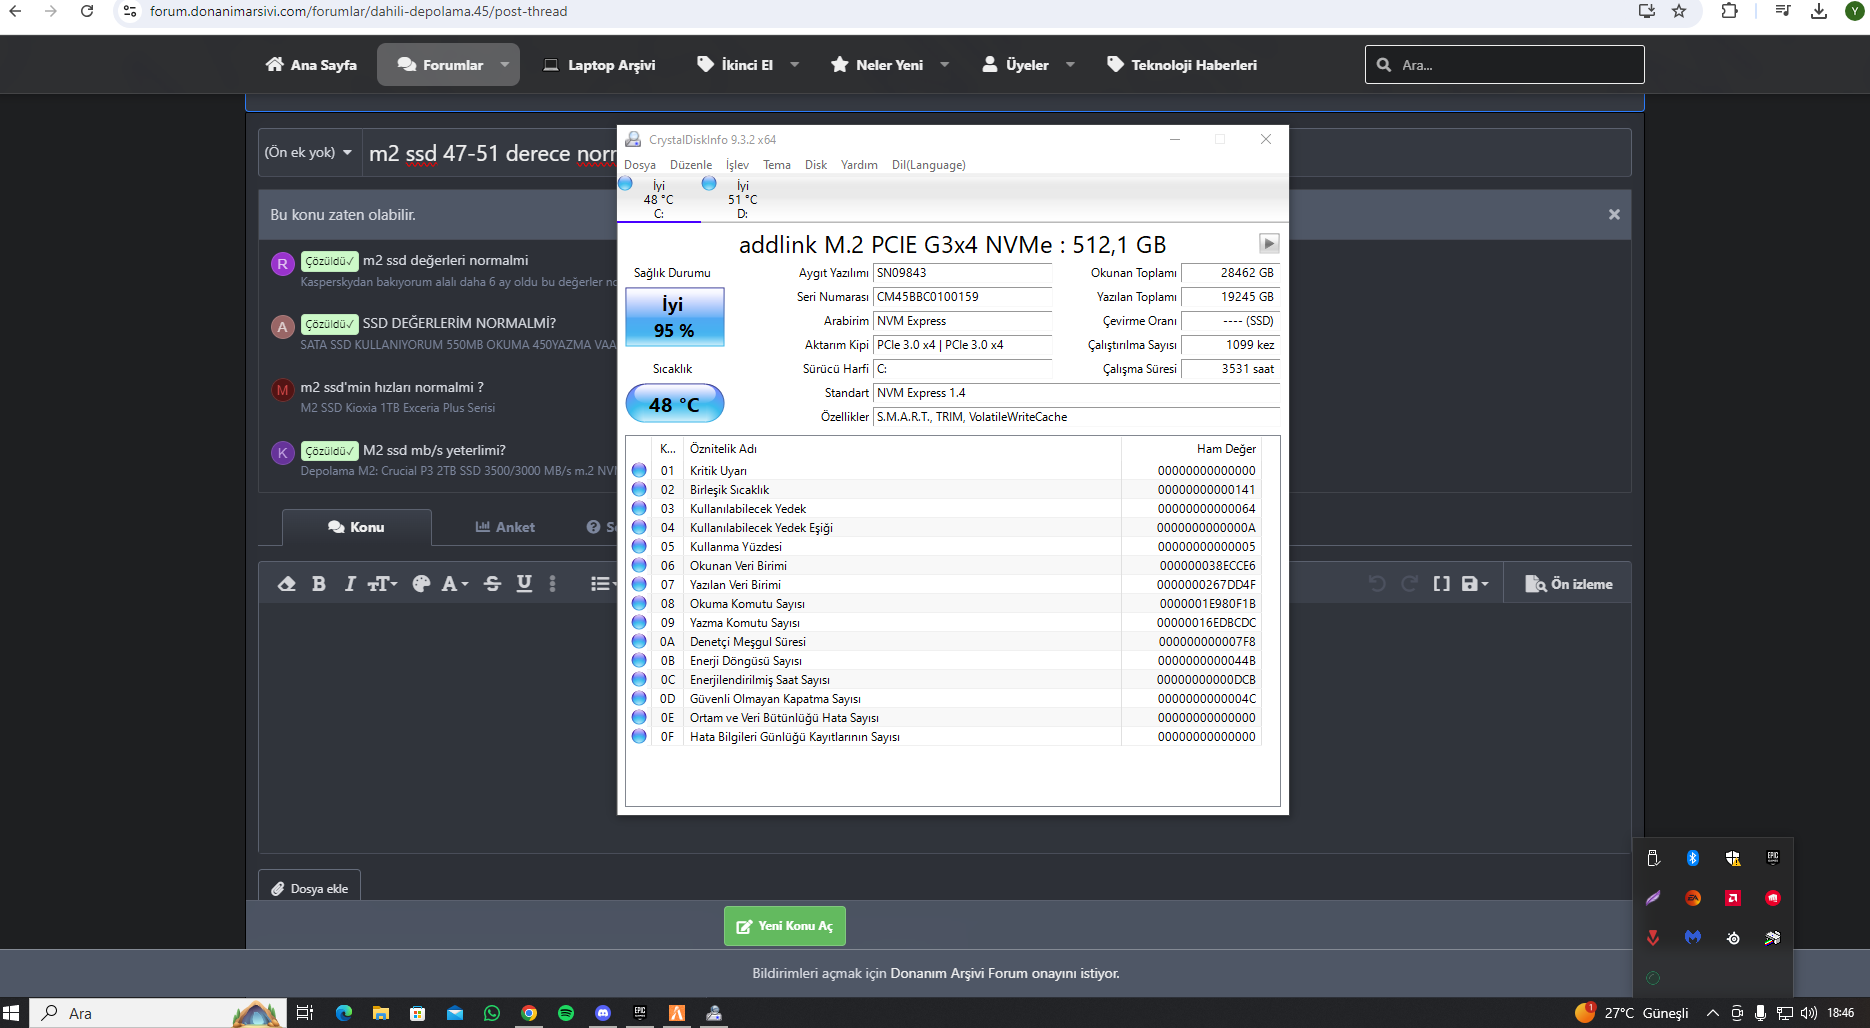Toggle bold formatting in the forum editor
This screenshot has width=1870, height=1028.
(x=319, y=584)
